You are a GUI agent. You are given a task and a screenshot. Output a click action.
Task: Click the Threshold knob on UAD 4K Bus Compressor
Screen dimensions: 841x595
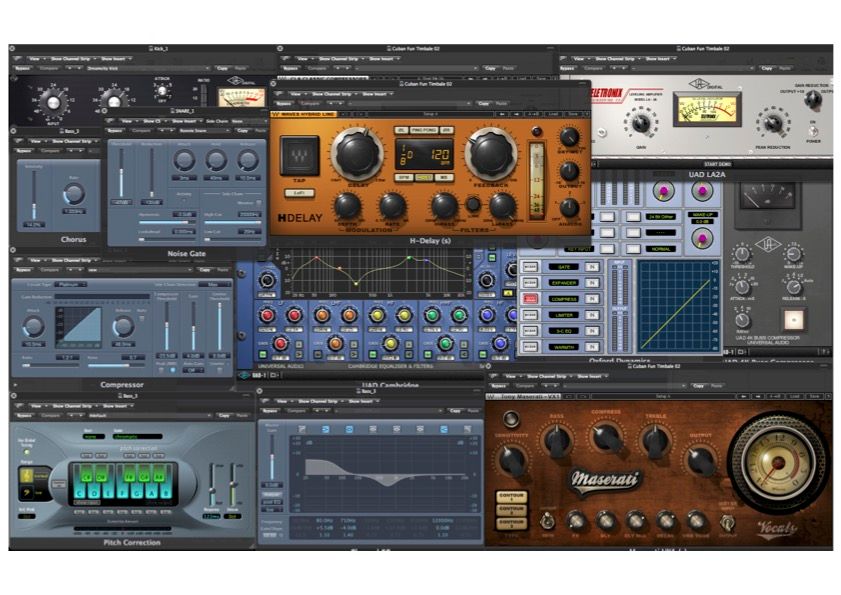(x=742, y=254)
